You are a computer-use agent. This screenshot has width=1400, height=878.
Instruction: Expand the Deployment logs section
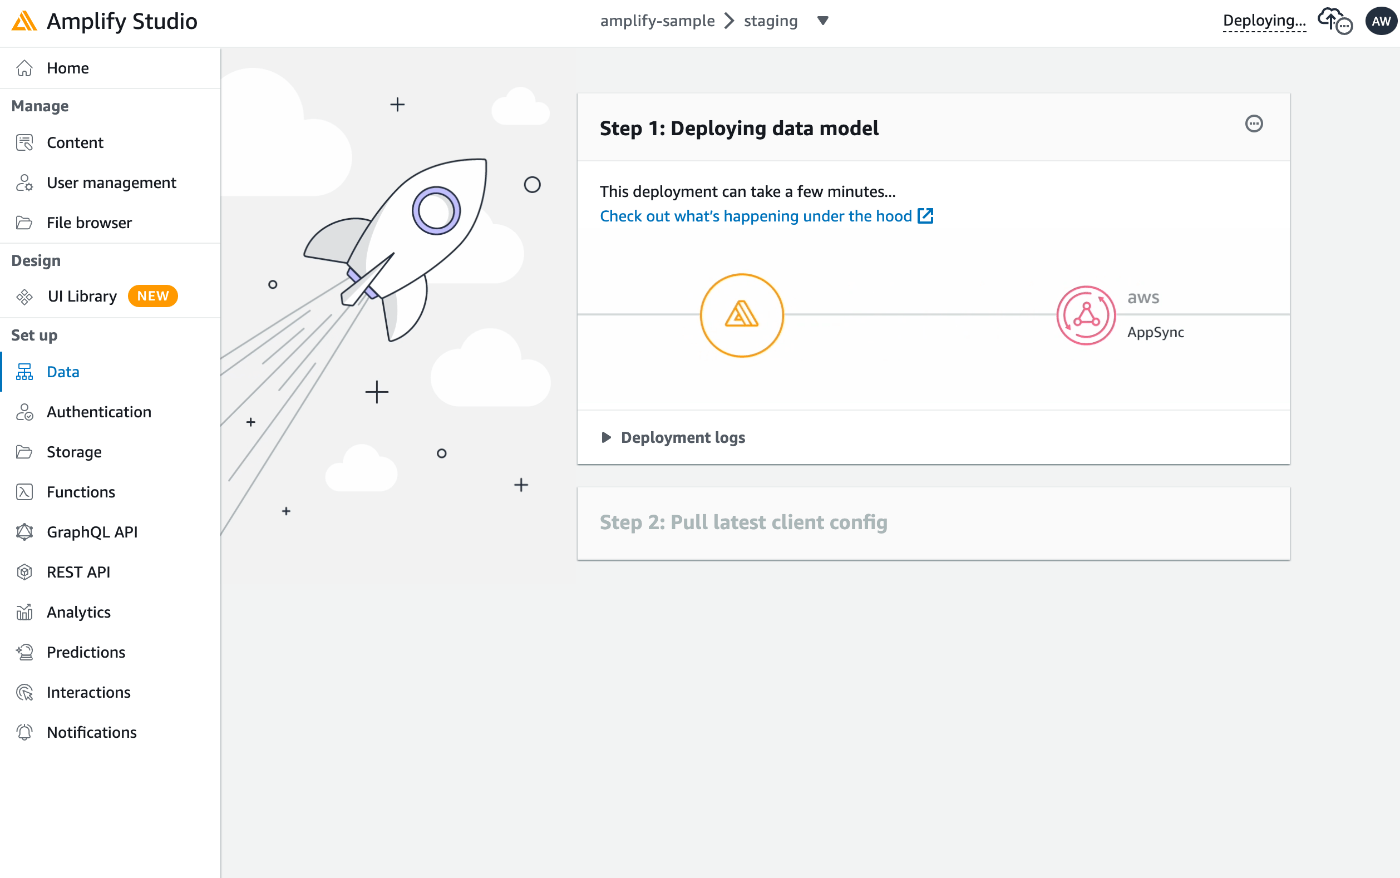(673, 438)
